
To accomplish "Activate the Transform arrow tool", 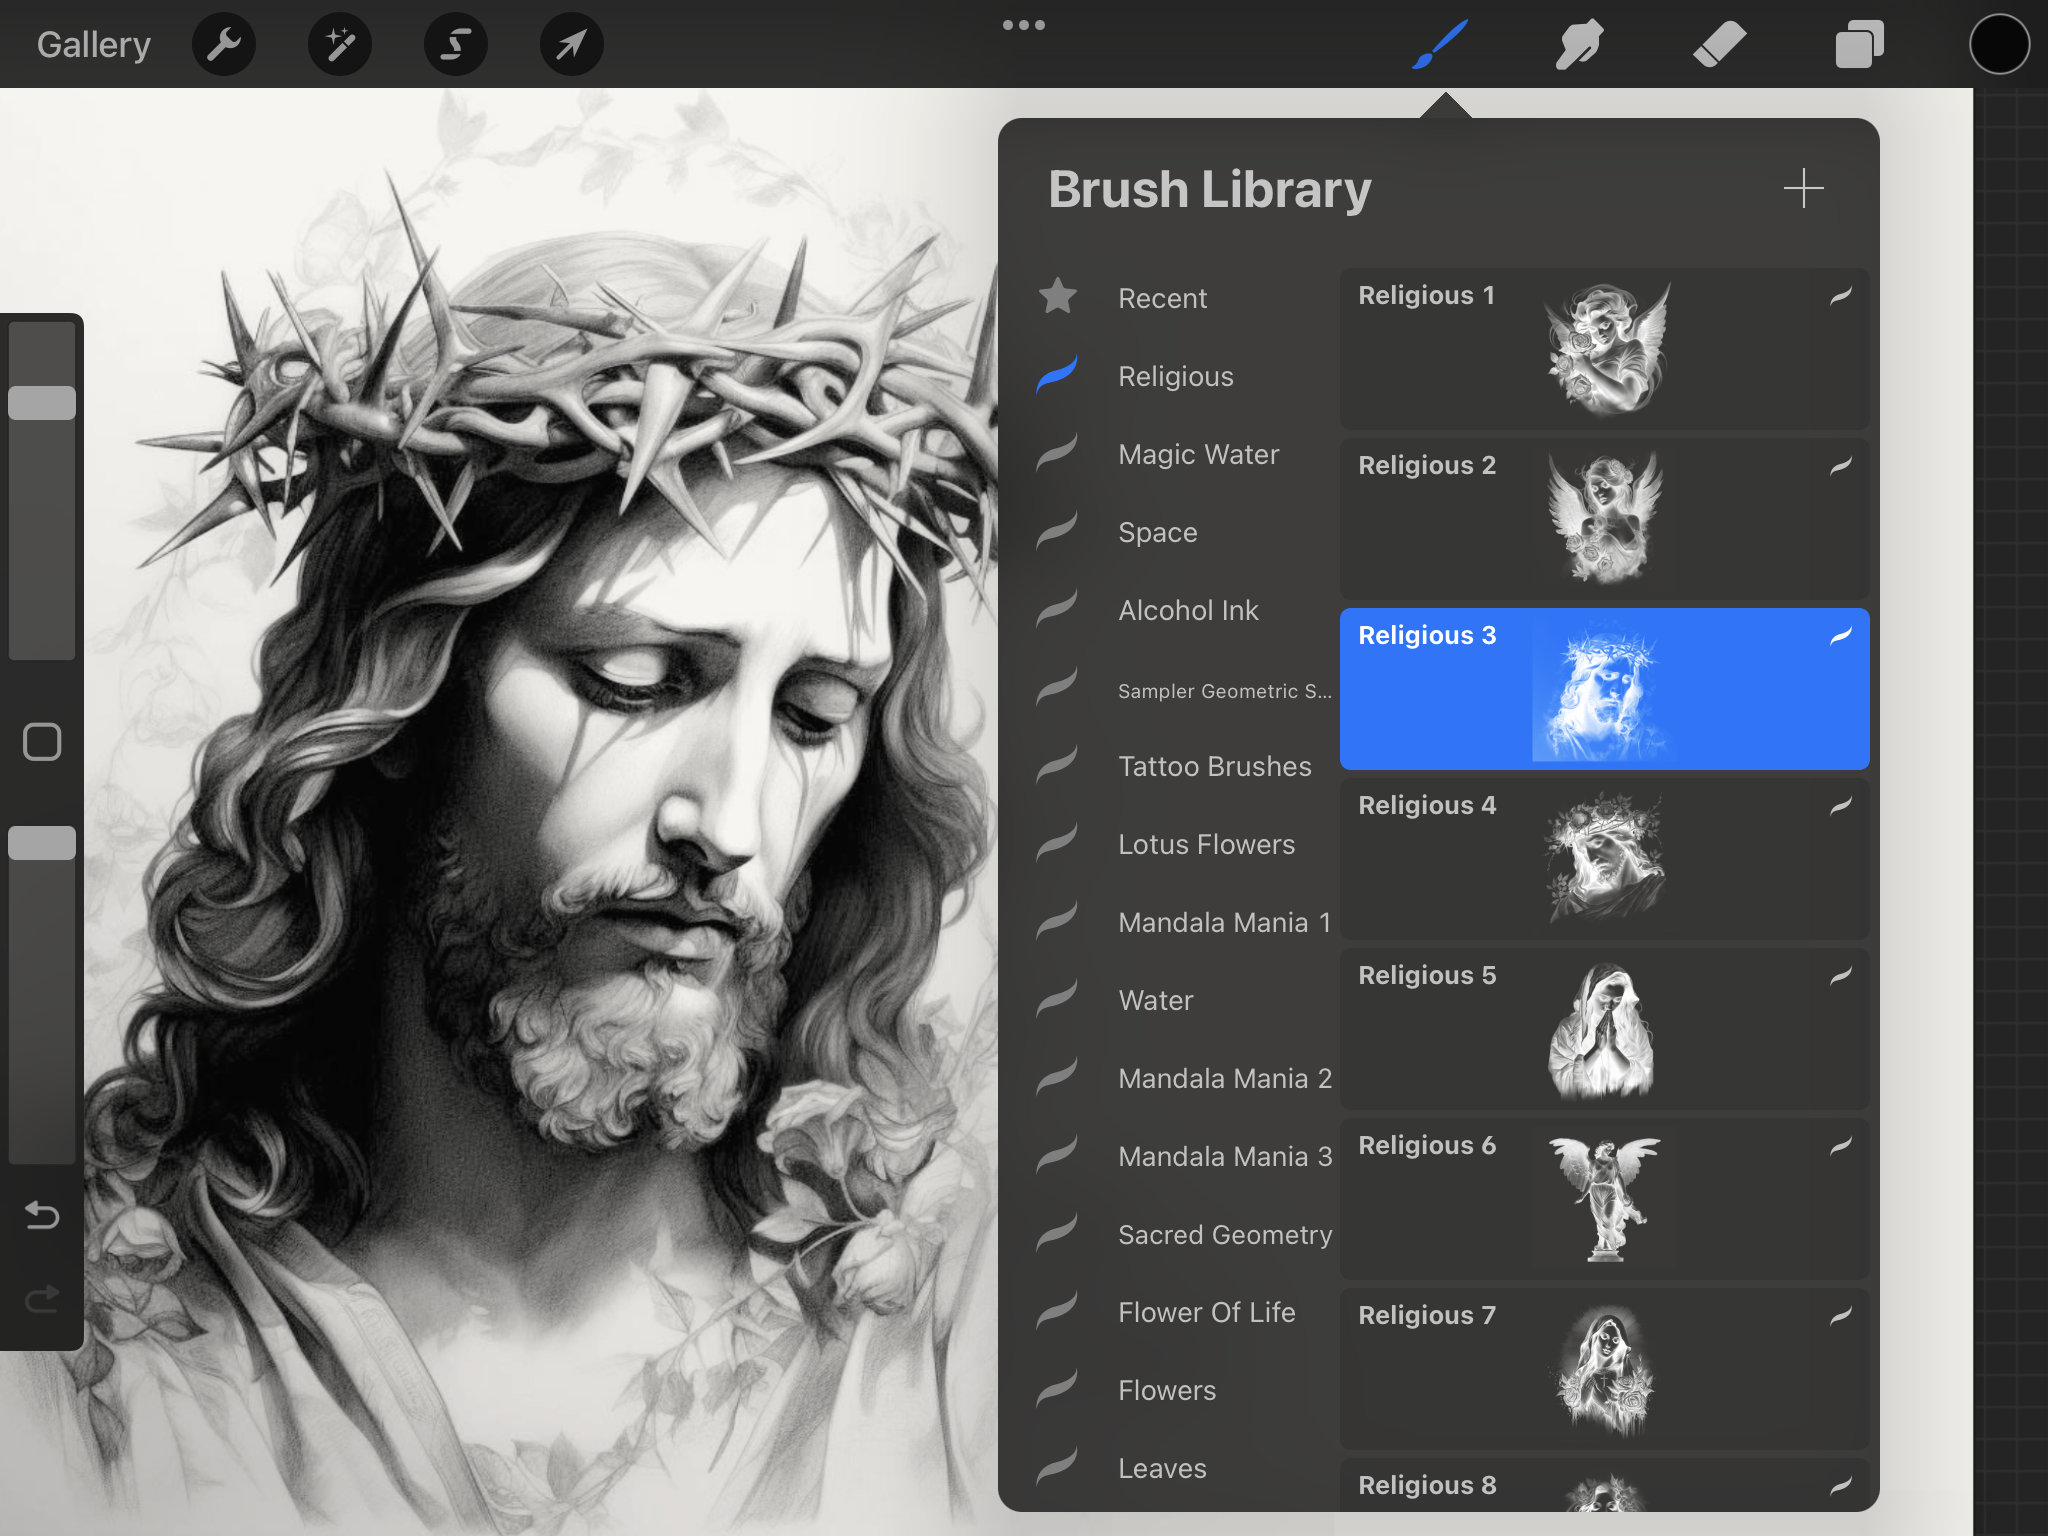I will click(571, 45).
